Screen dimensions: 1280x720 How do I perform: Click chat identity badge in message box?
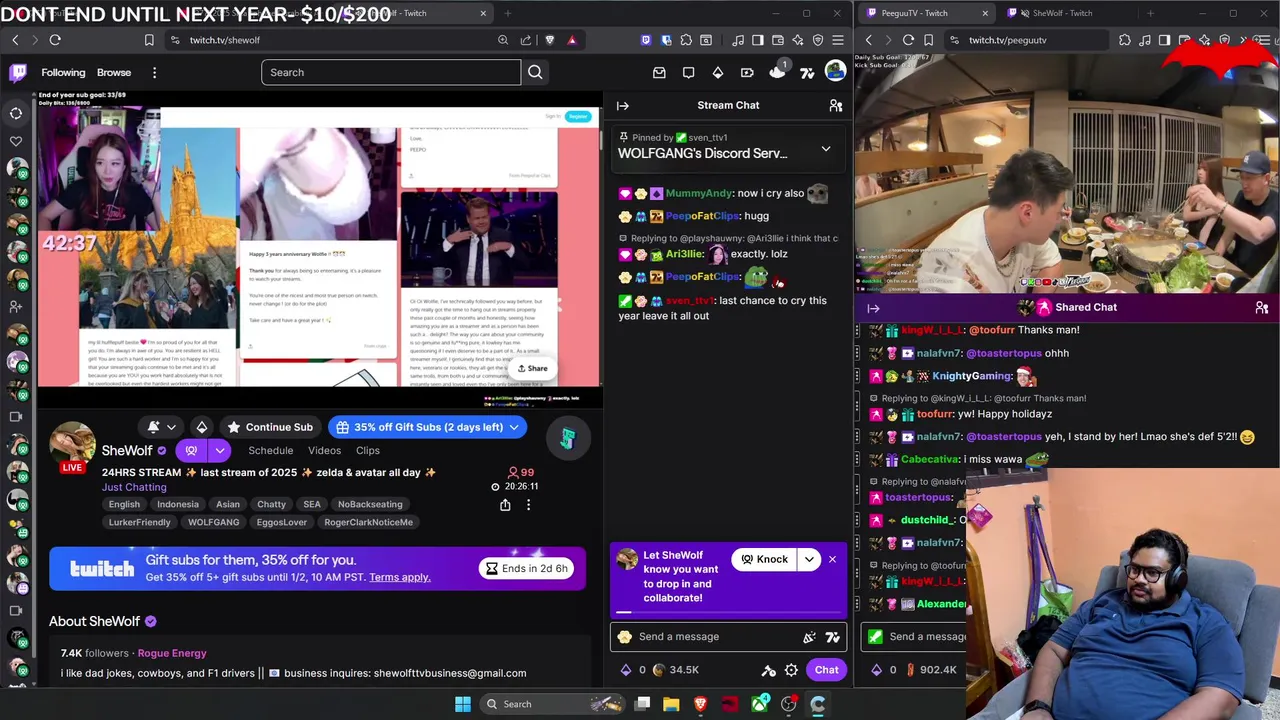click(x=625, y=636)
